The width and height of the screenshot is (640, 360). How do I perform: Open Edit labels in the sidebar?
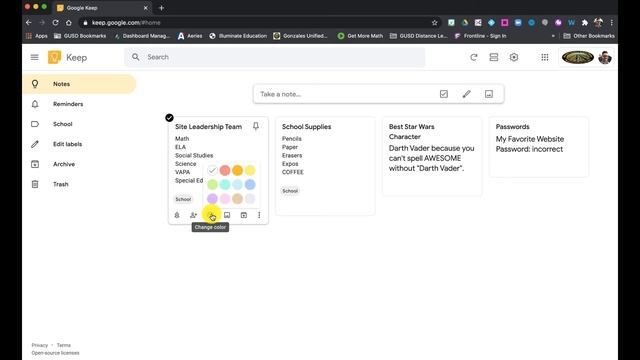(79, 144)
